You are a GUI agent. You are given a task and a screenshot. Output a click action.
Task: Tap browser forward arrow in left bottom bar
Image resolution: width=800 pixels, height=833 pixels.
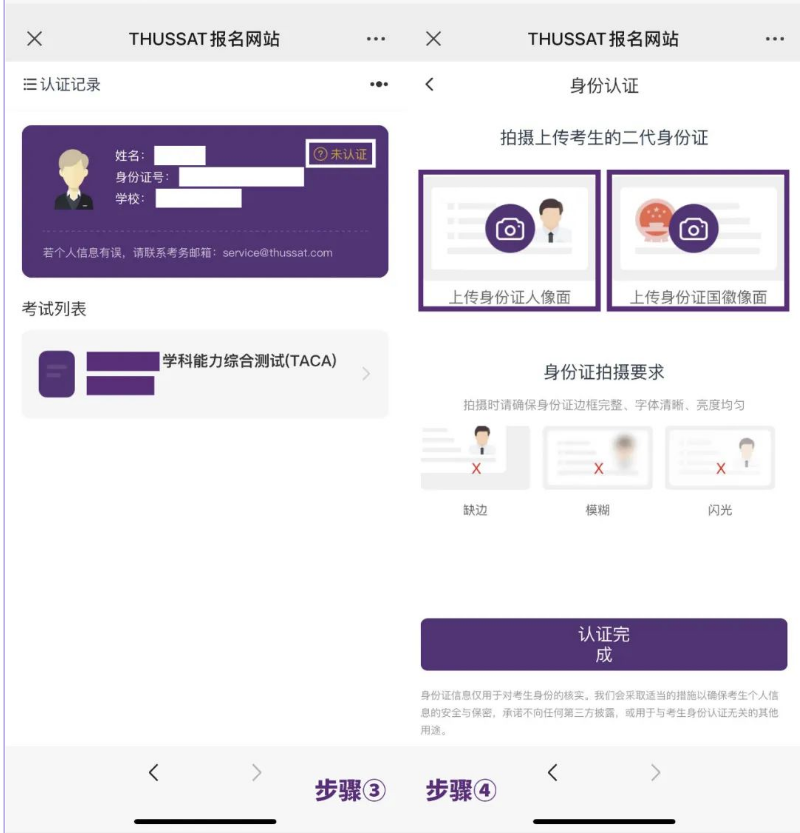257,772
